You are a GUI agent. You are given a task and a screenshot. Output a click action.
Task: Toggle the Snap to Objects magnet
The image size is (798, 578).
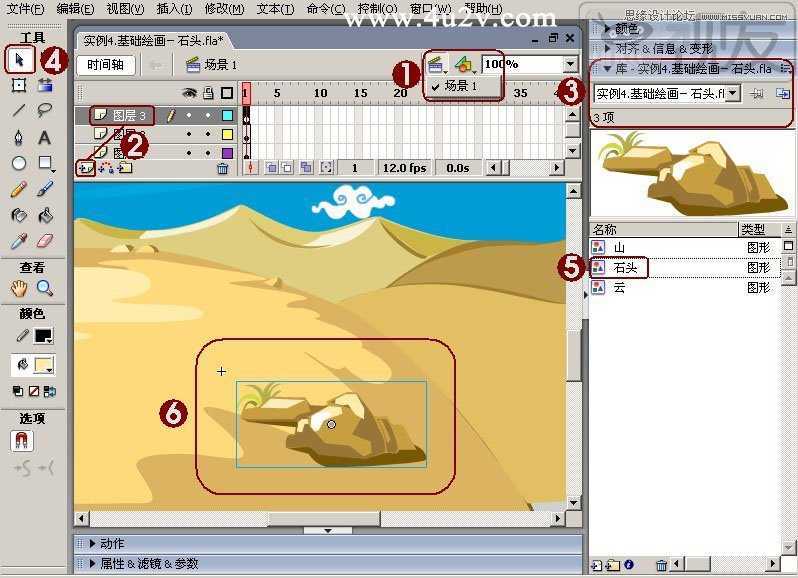[22, 441]
